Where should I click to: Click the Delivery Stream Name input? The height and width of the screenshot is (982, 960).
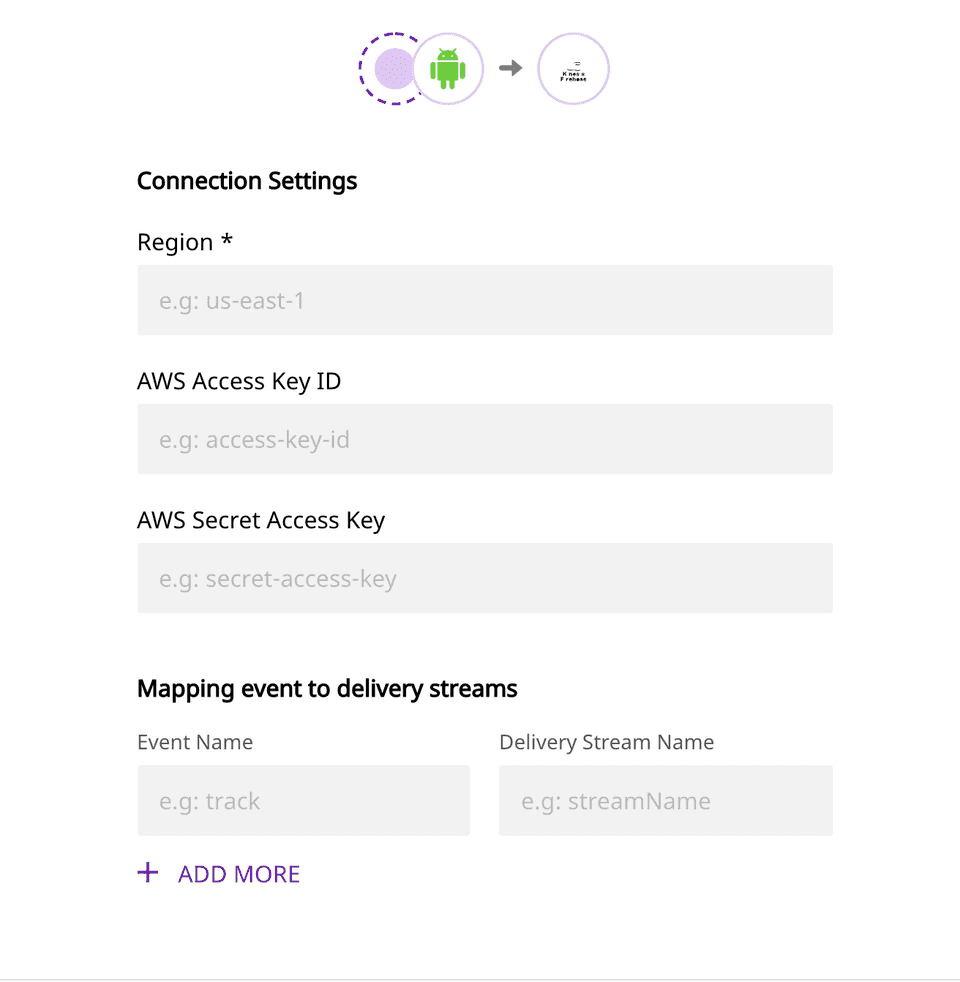pyautogui.click(x=665, y=801)
